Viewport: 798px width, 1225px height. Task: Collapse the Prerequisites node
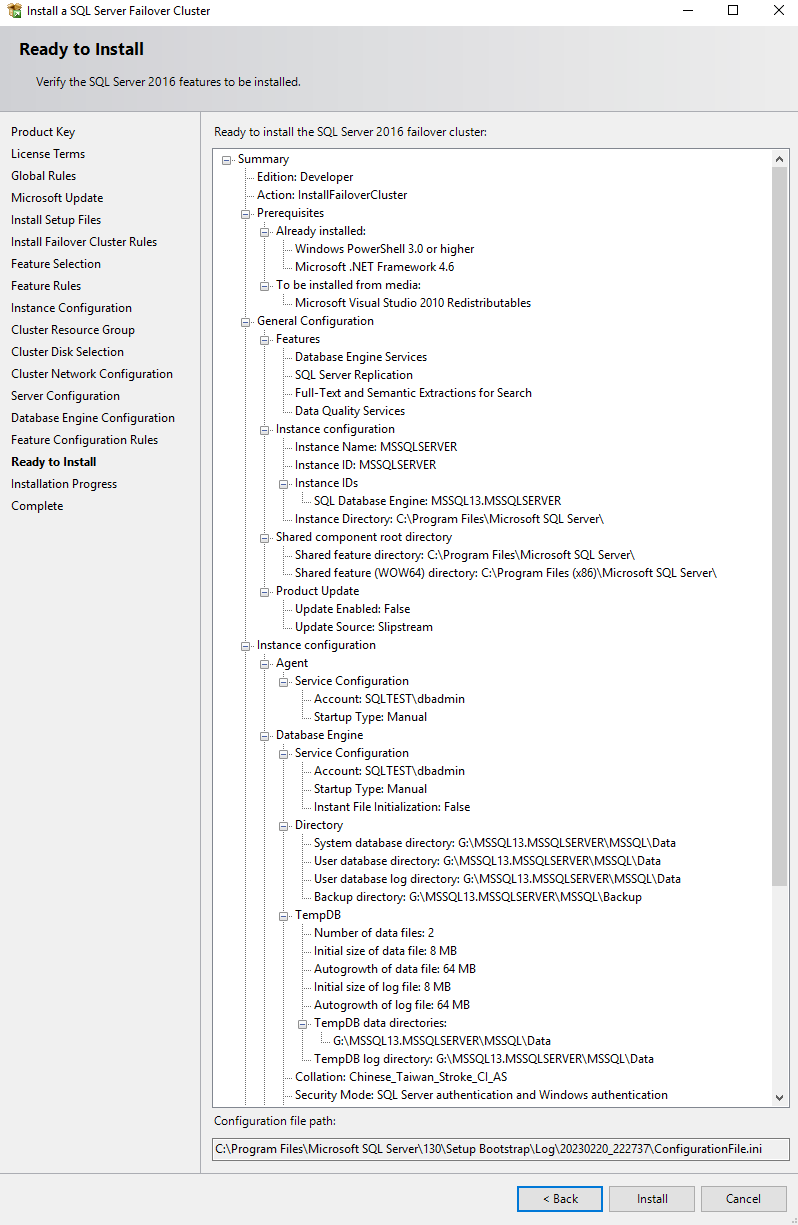246,213
